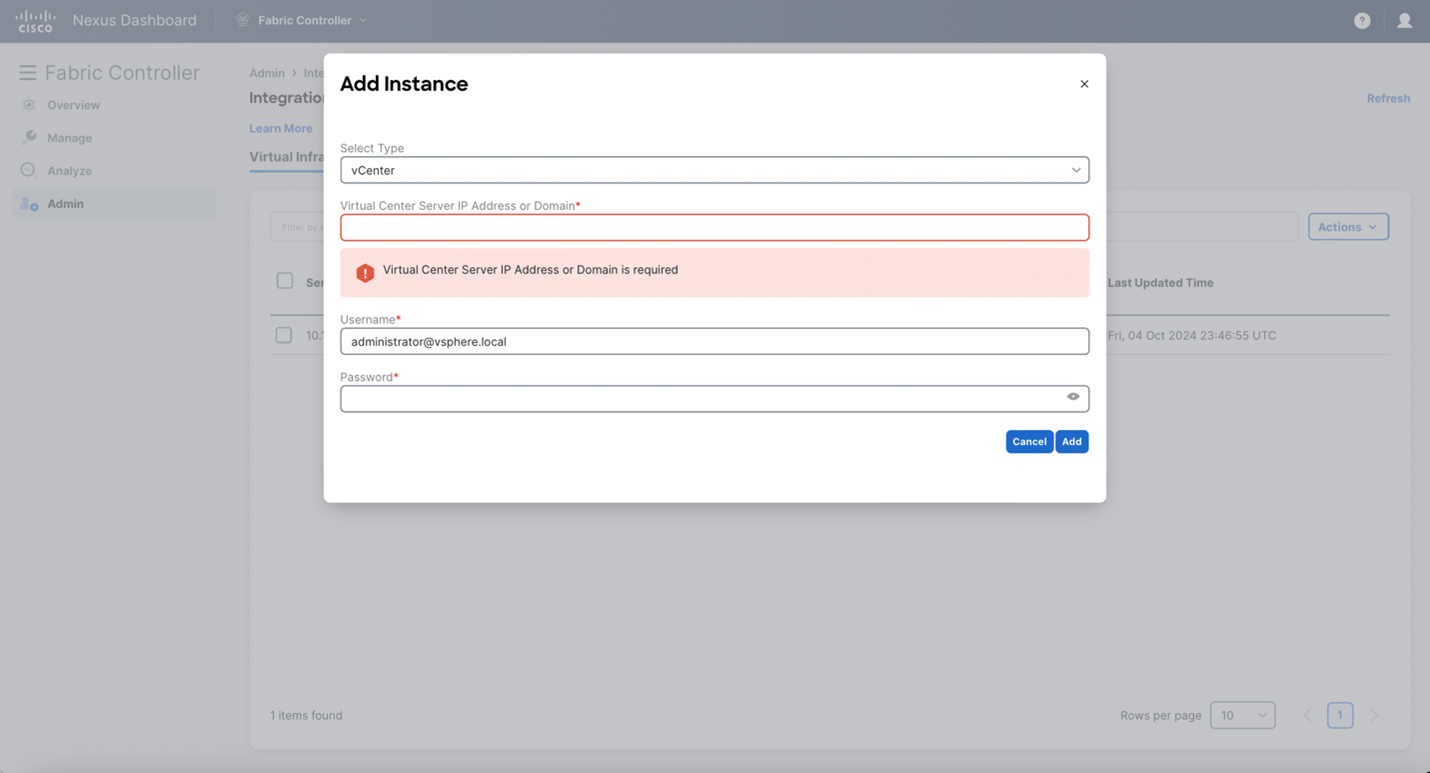The height and width of the screenshot is (773, 1430).
Task: Go to next page arrow
Action: (x=1374, y=715)
